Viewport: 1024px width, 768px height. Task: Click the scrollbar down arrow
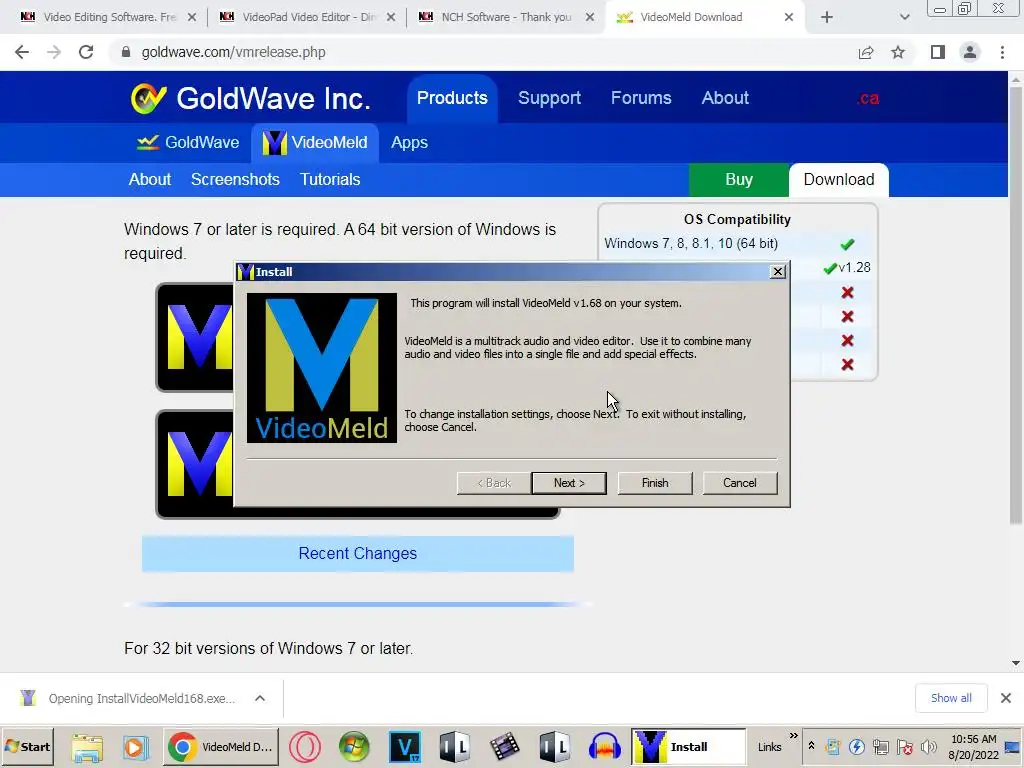point(1016,663)
